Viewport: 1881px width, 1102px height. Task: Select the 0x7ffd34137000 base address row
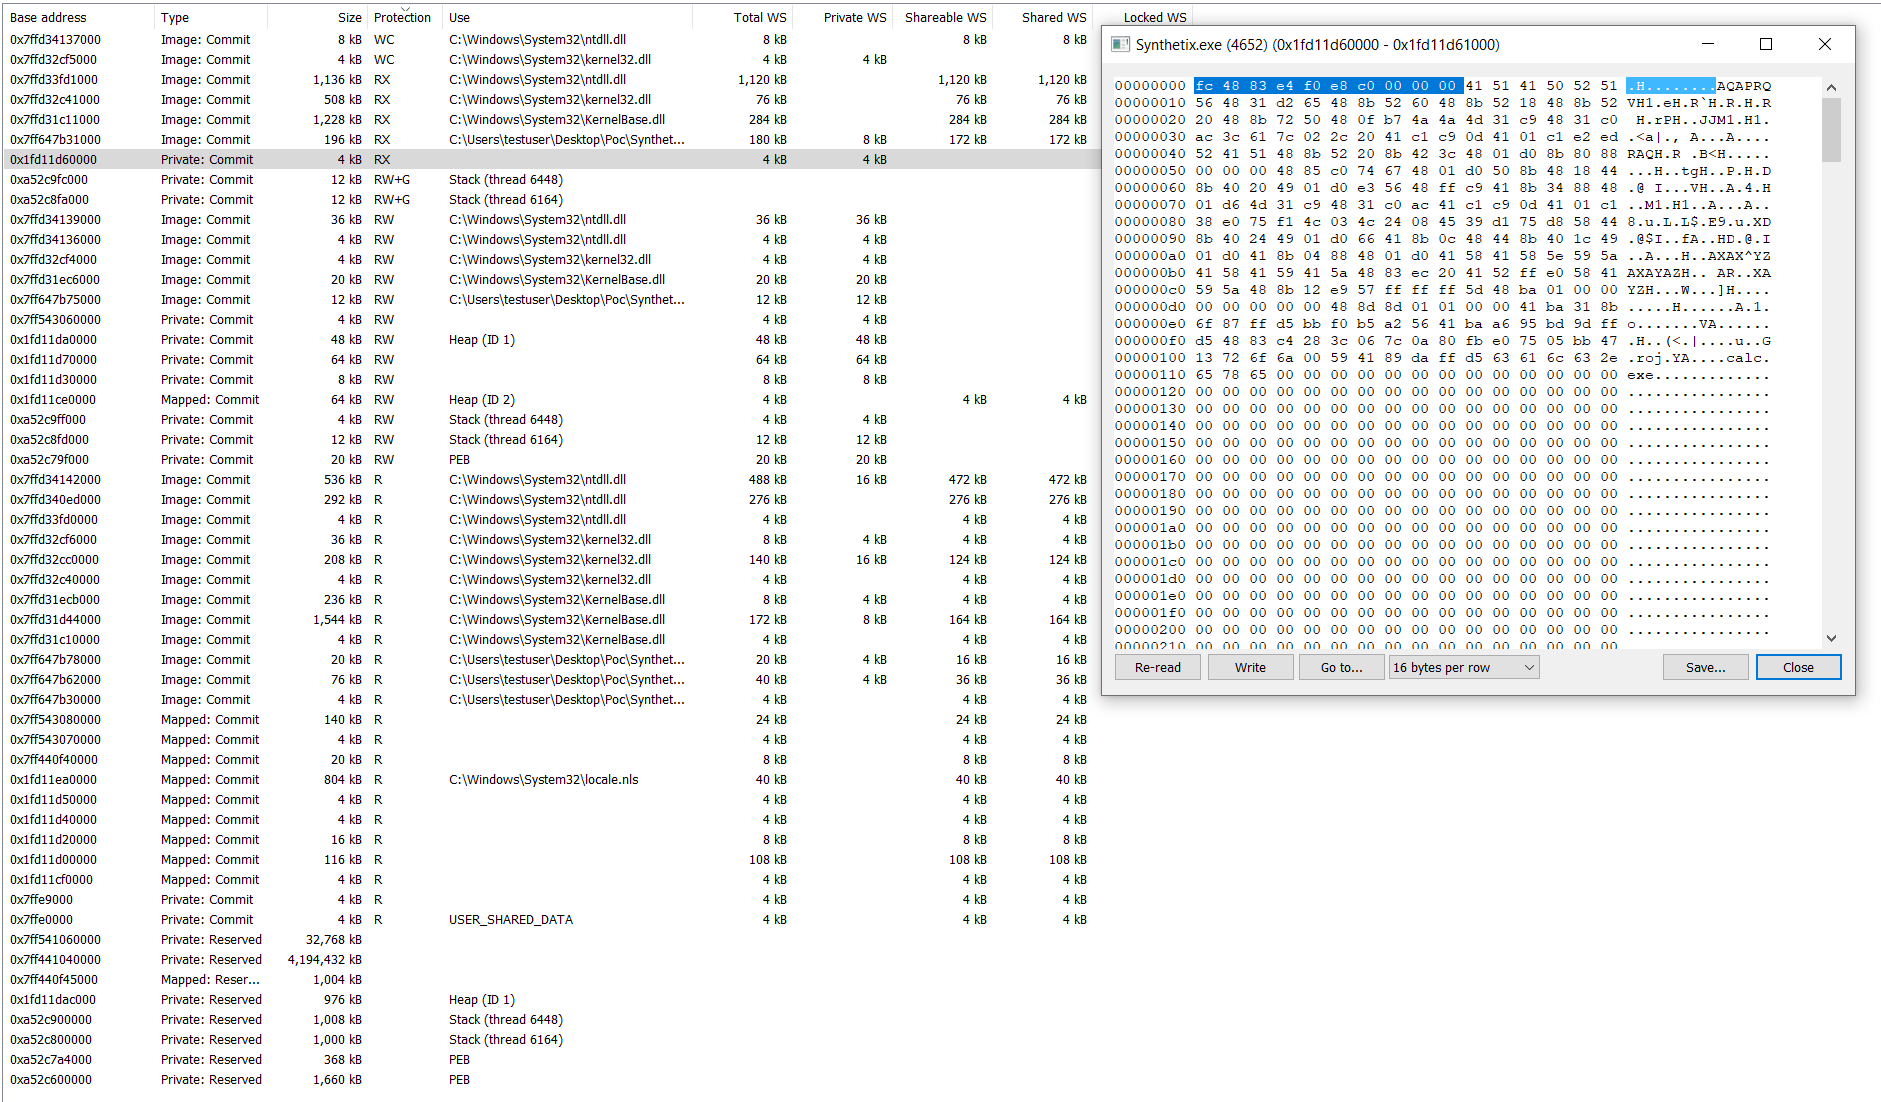[x=550, y=39]
